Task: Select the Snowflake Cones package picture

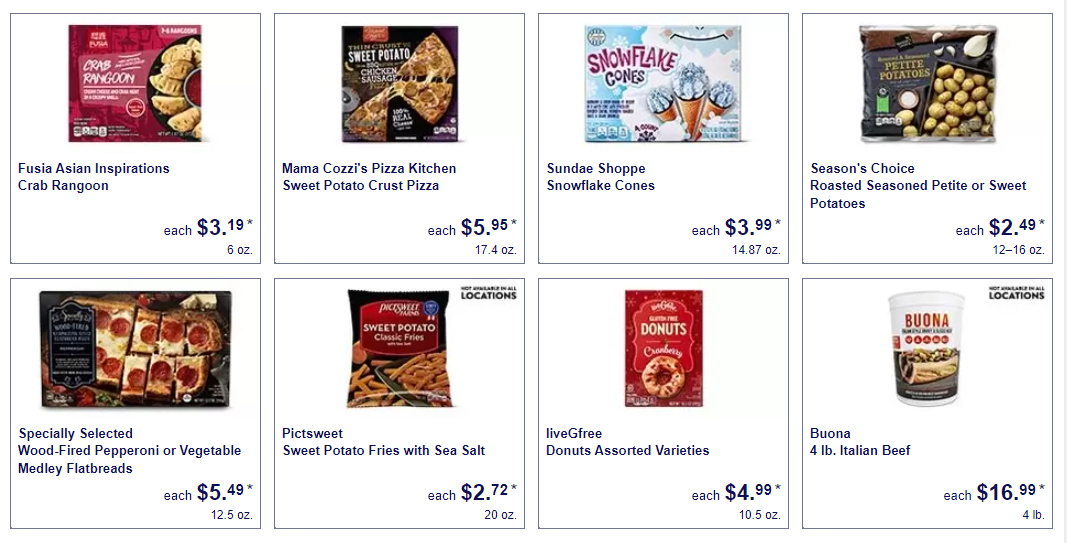Action: point(663,84)
